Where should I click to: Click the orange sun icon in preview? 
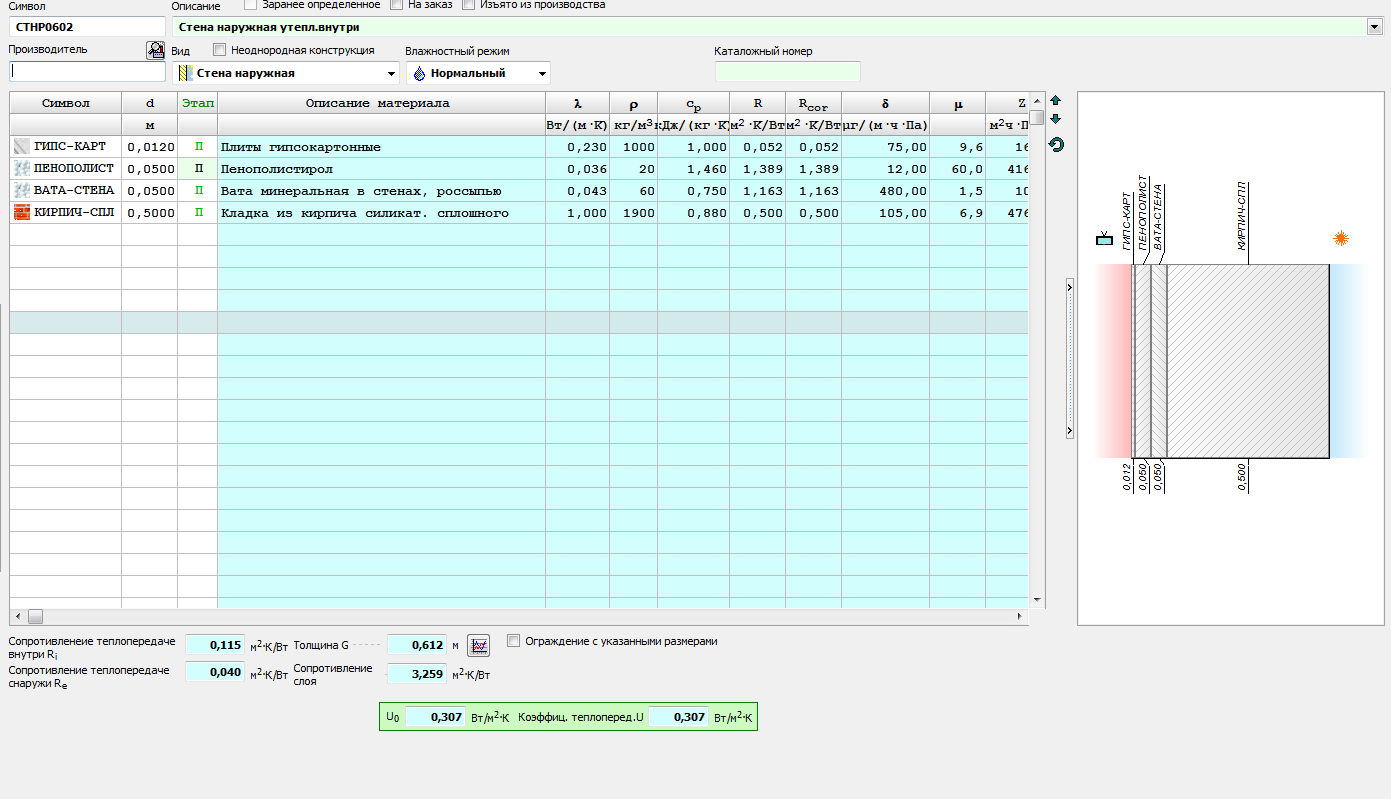pyautogui.click(x=1341, y=238)
